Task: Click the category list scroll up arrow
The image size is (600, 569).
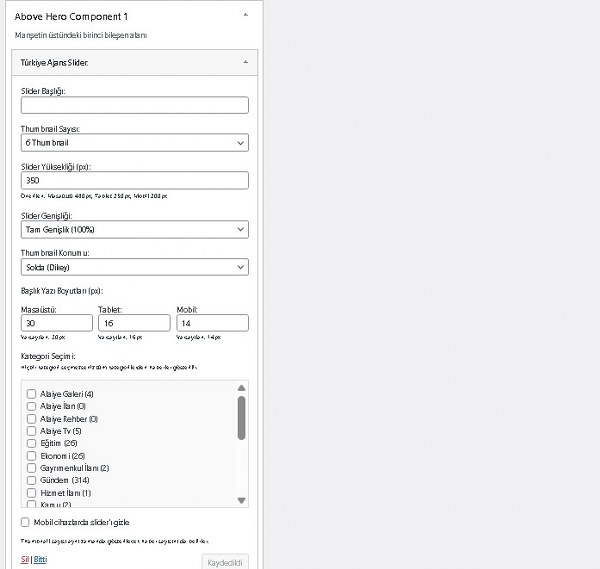Action: [242, 388]
